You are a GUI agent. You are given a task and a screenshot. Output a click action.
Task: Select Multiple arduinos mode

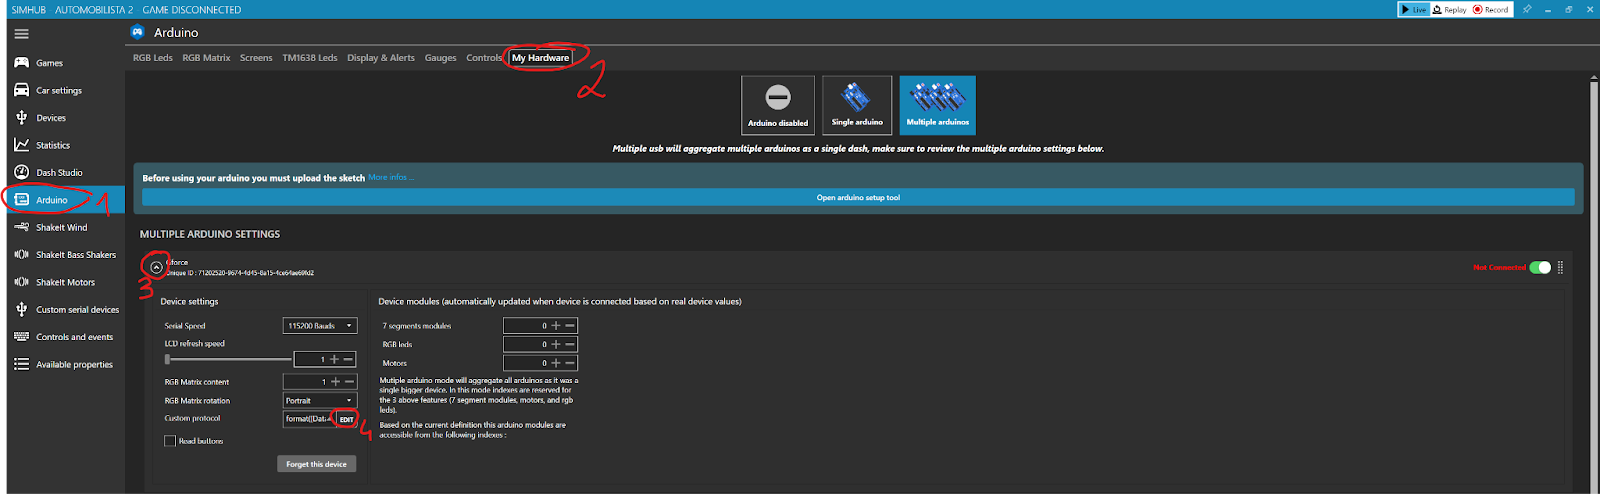click(937, 105)
